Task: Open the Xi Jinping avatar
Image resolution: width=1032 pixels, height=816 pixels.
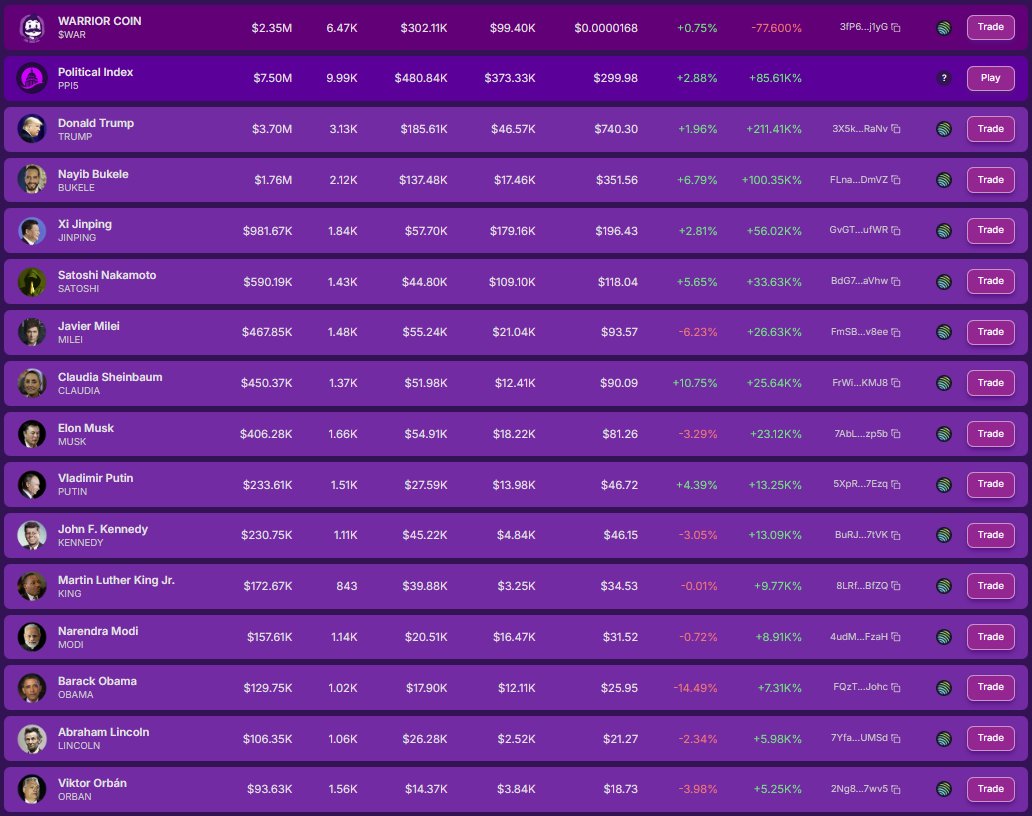Action: pos(32,230)
